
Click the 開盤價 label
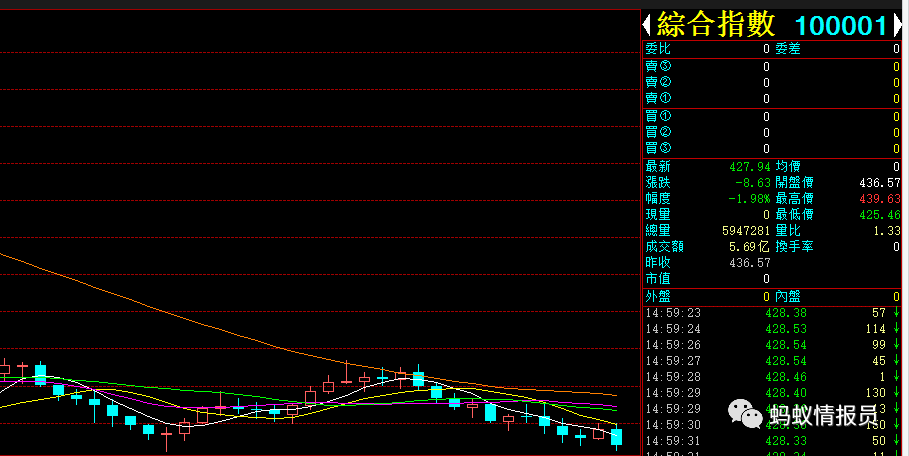click(794, 183)
